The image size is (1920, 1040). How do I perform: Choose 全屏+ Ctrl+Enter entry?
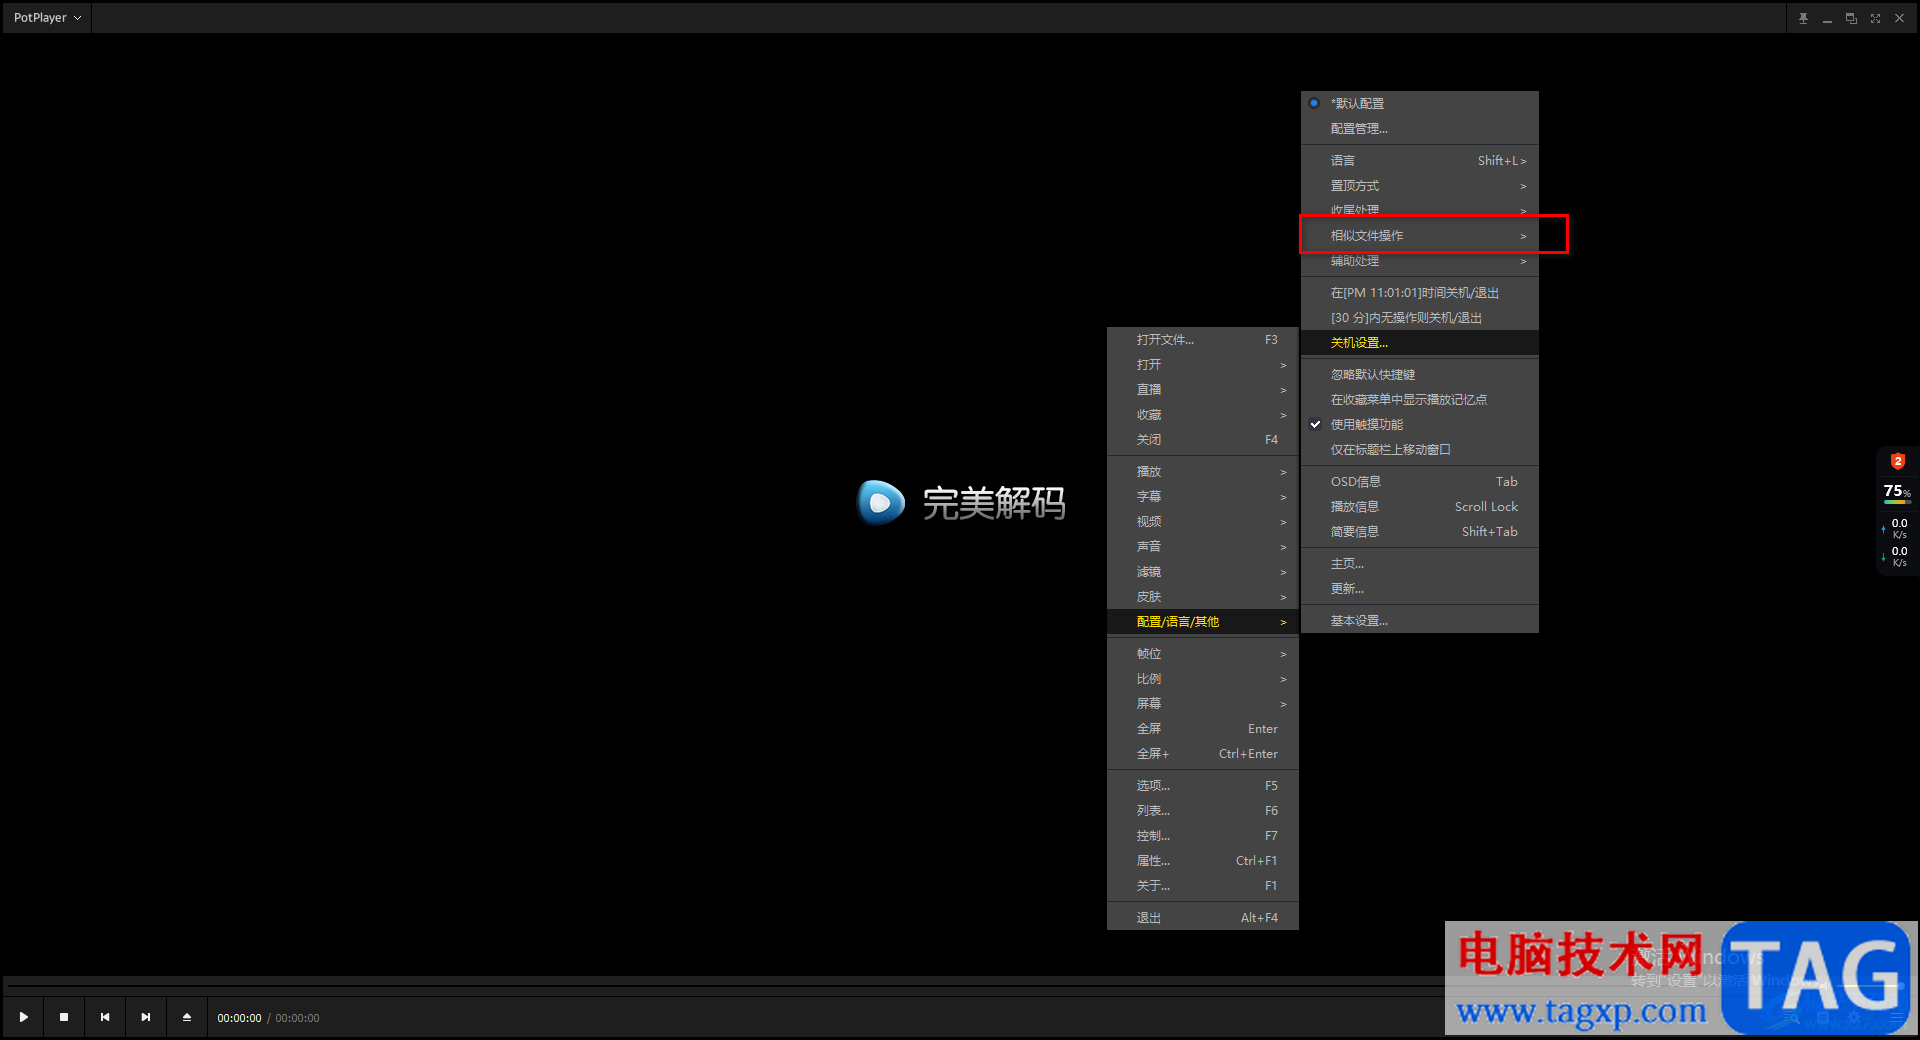[x=1203, y=754]
